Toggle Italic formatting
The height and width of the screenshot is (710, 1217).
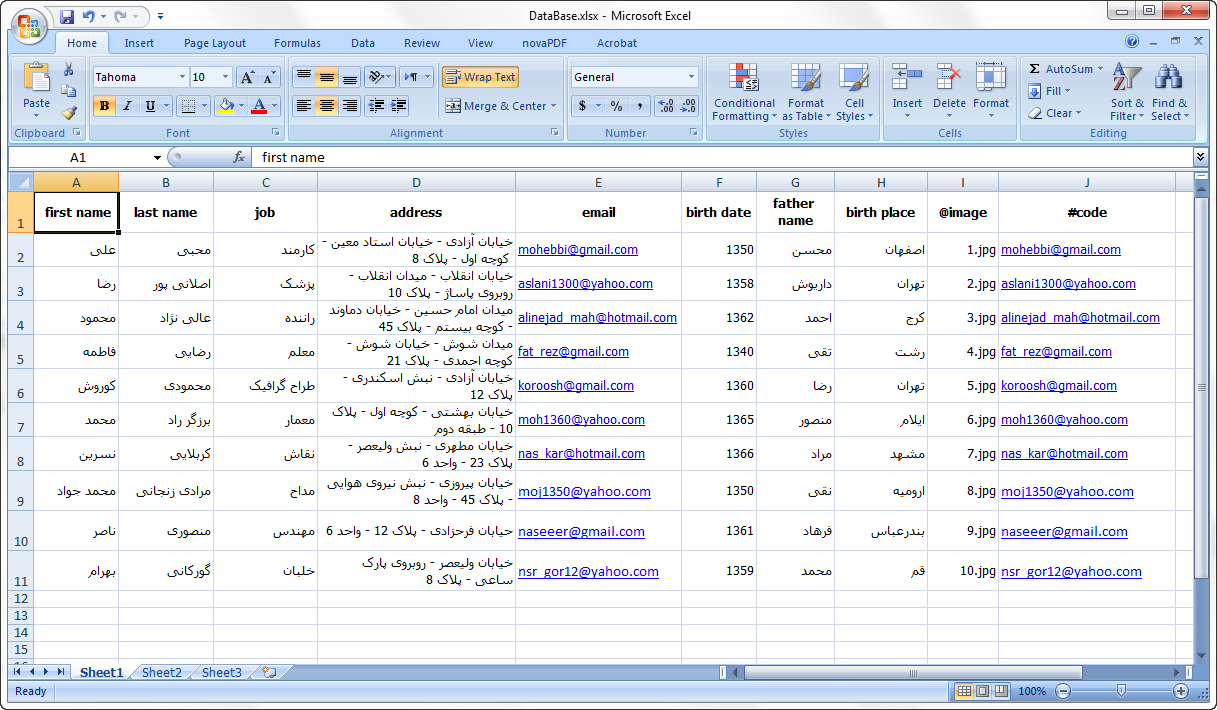[x=127, y=106]
